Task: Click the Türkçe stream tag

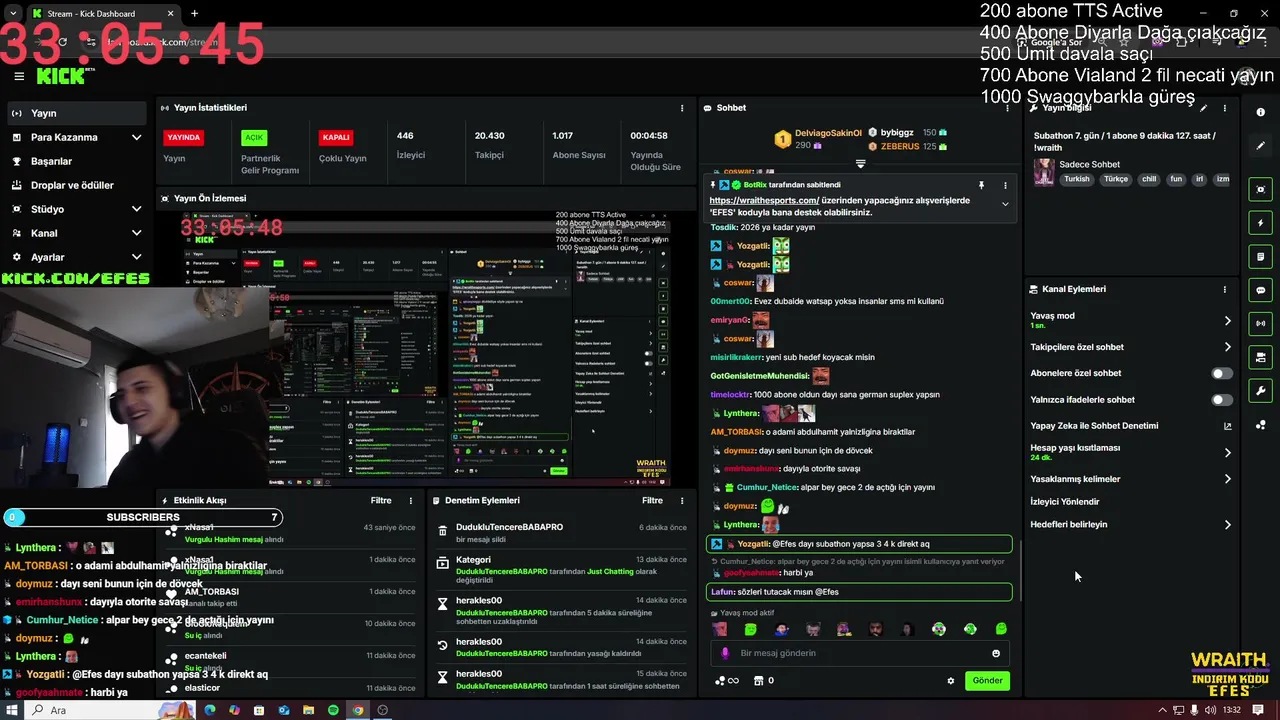Action: tap(1115, 180)
